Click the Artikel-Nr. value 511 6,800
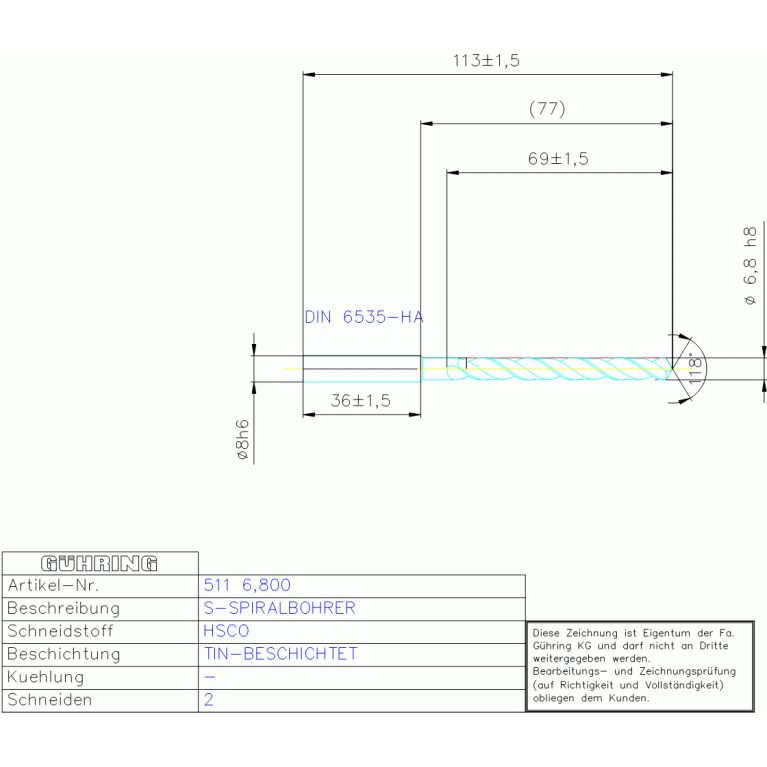The image size is (767, 767). pos(246,585)
